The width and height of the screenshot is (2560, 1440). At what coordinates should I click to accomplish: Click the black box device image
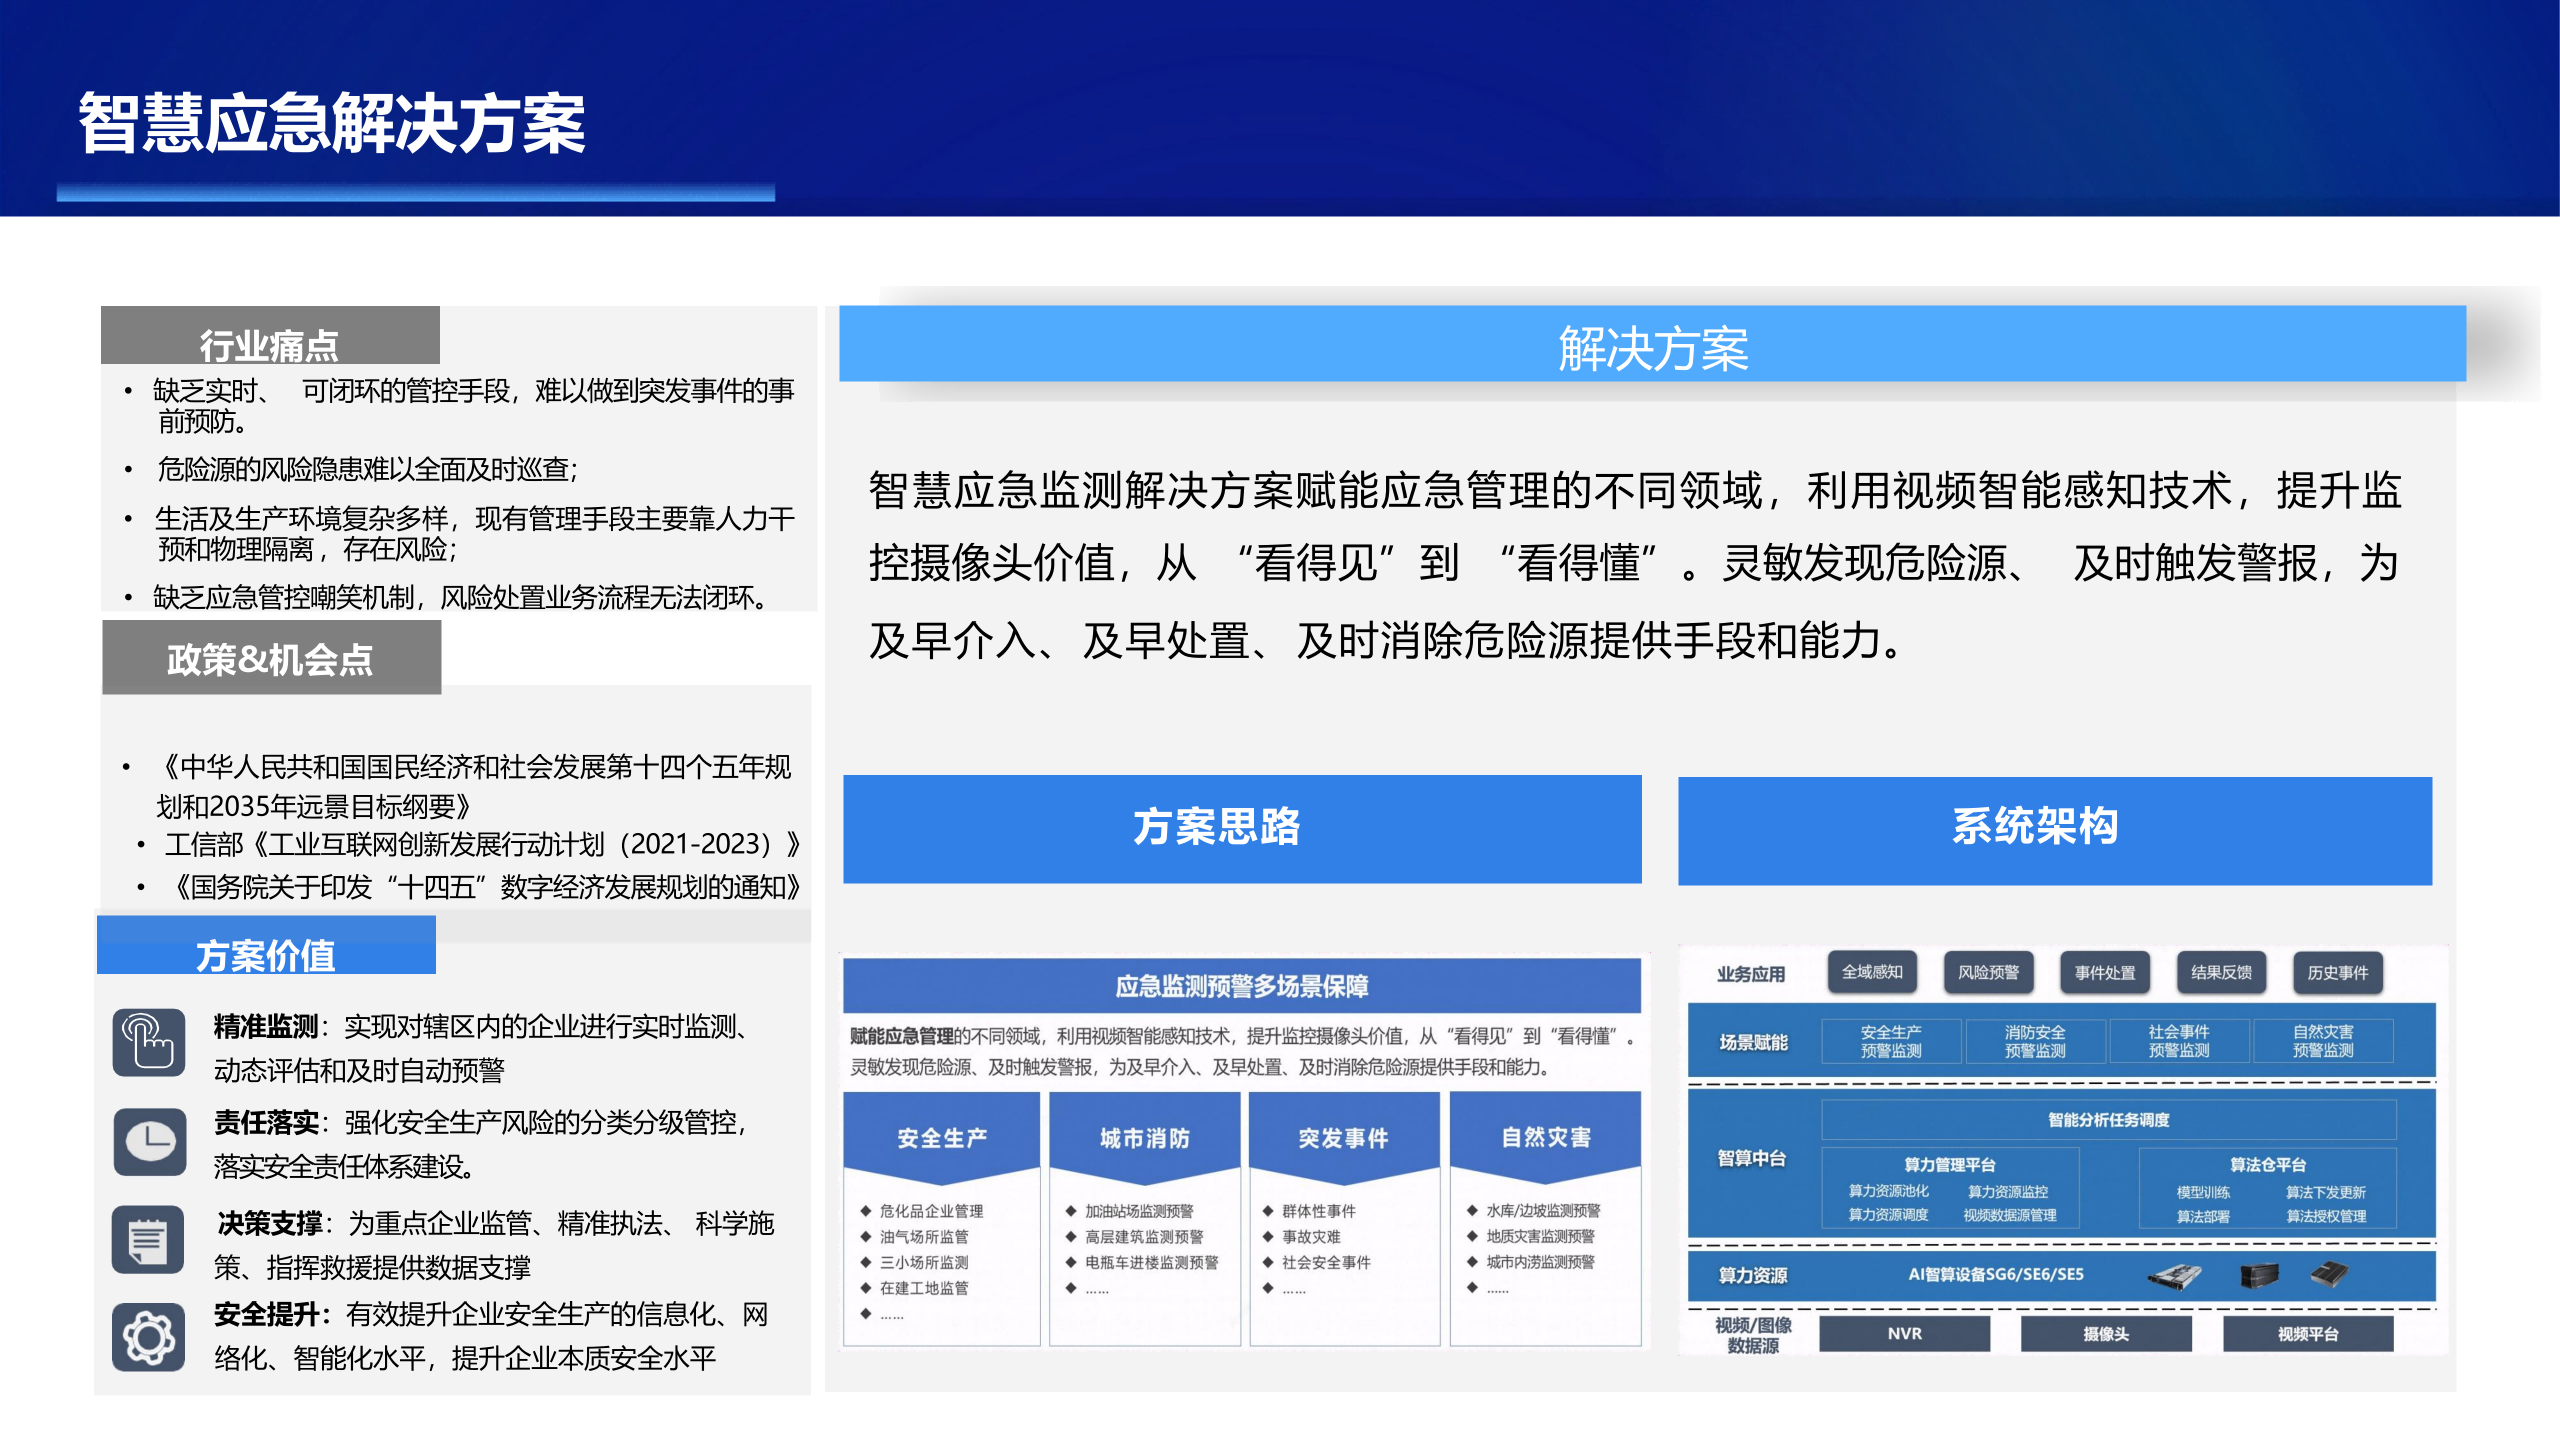pyautogui.click(x=2259, y=1275)
